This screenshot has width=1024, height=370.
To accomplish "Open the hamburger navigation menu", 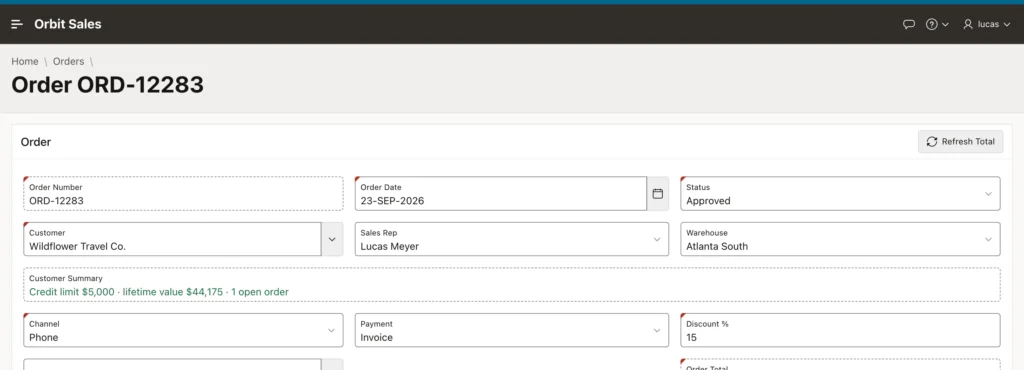I will [x=18, y=24].
